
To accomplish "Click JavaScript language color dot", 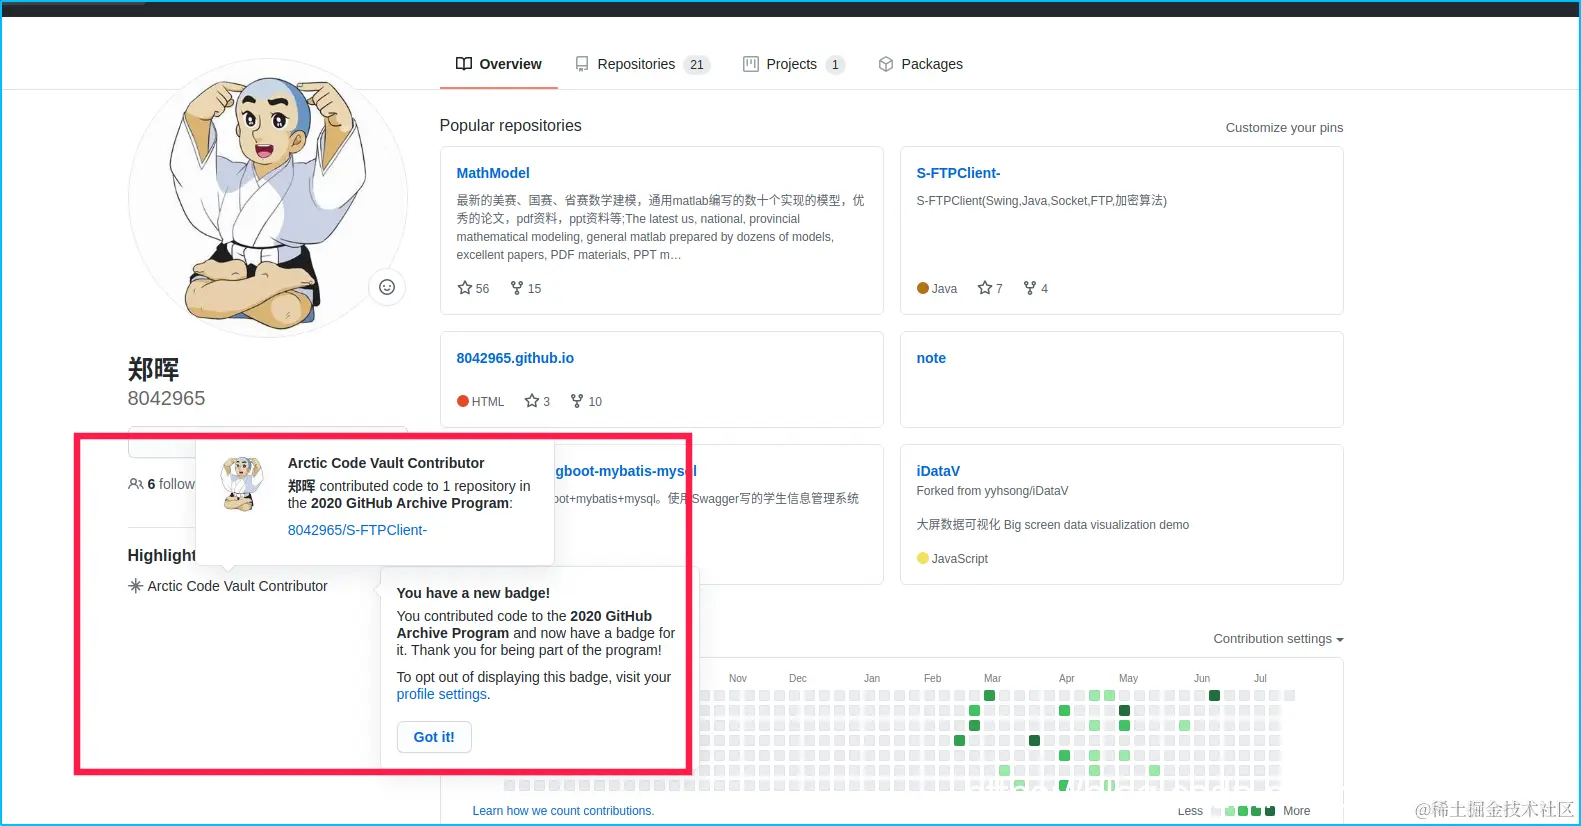I will coord(923,558).
